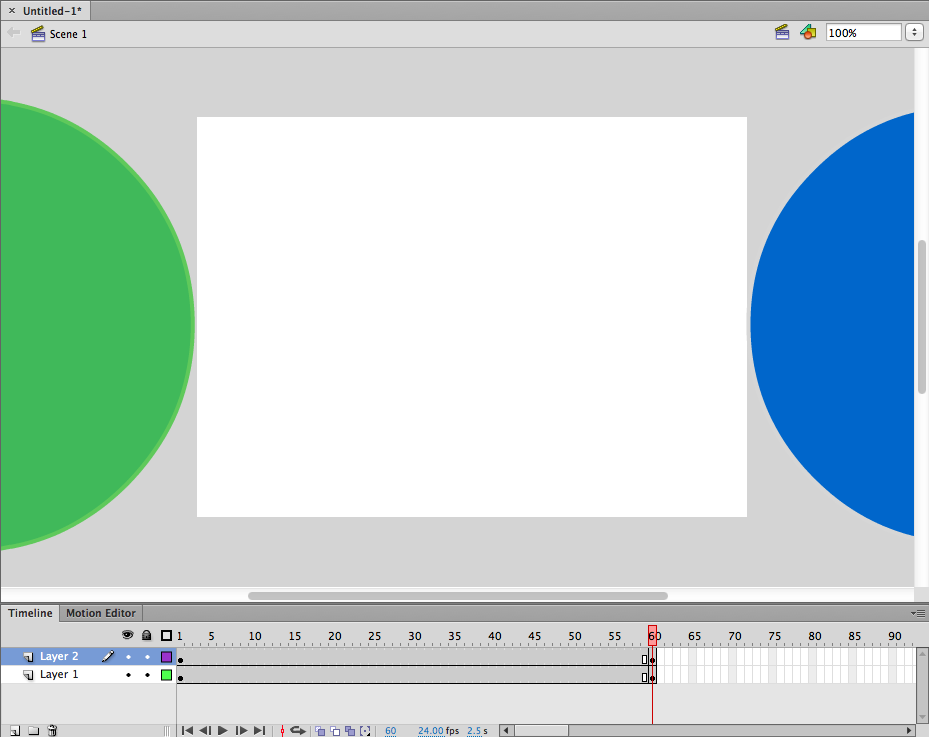
Task: Toggle visibility dot for Layer 2
Action: (x=128, y=657)
